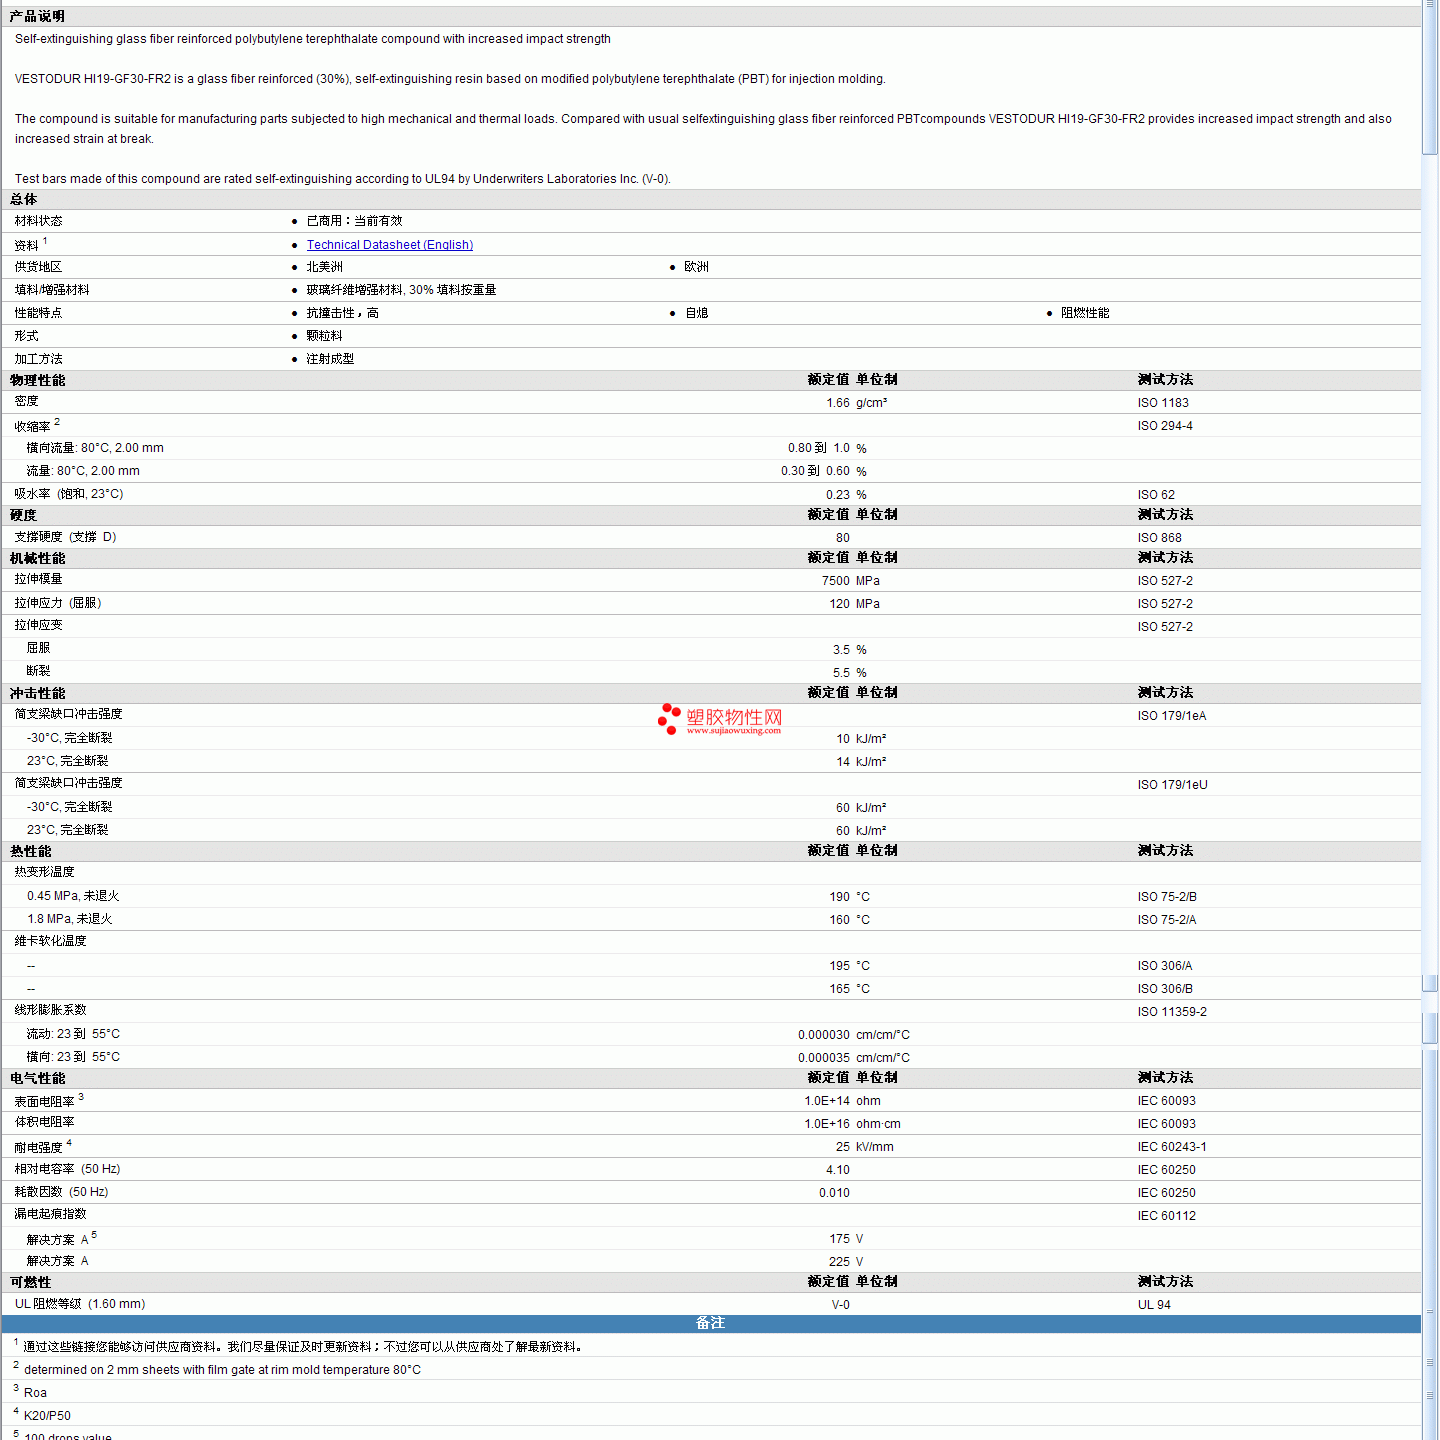Image resolution: width=1440 pixels, height=1440 pixels.
Task: Click the ISO 75-2/A test method
Action: click(x=1167, y=920)
